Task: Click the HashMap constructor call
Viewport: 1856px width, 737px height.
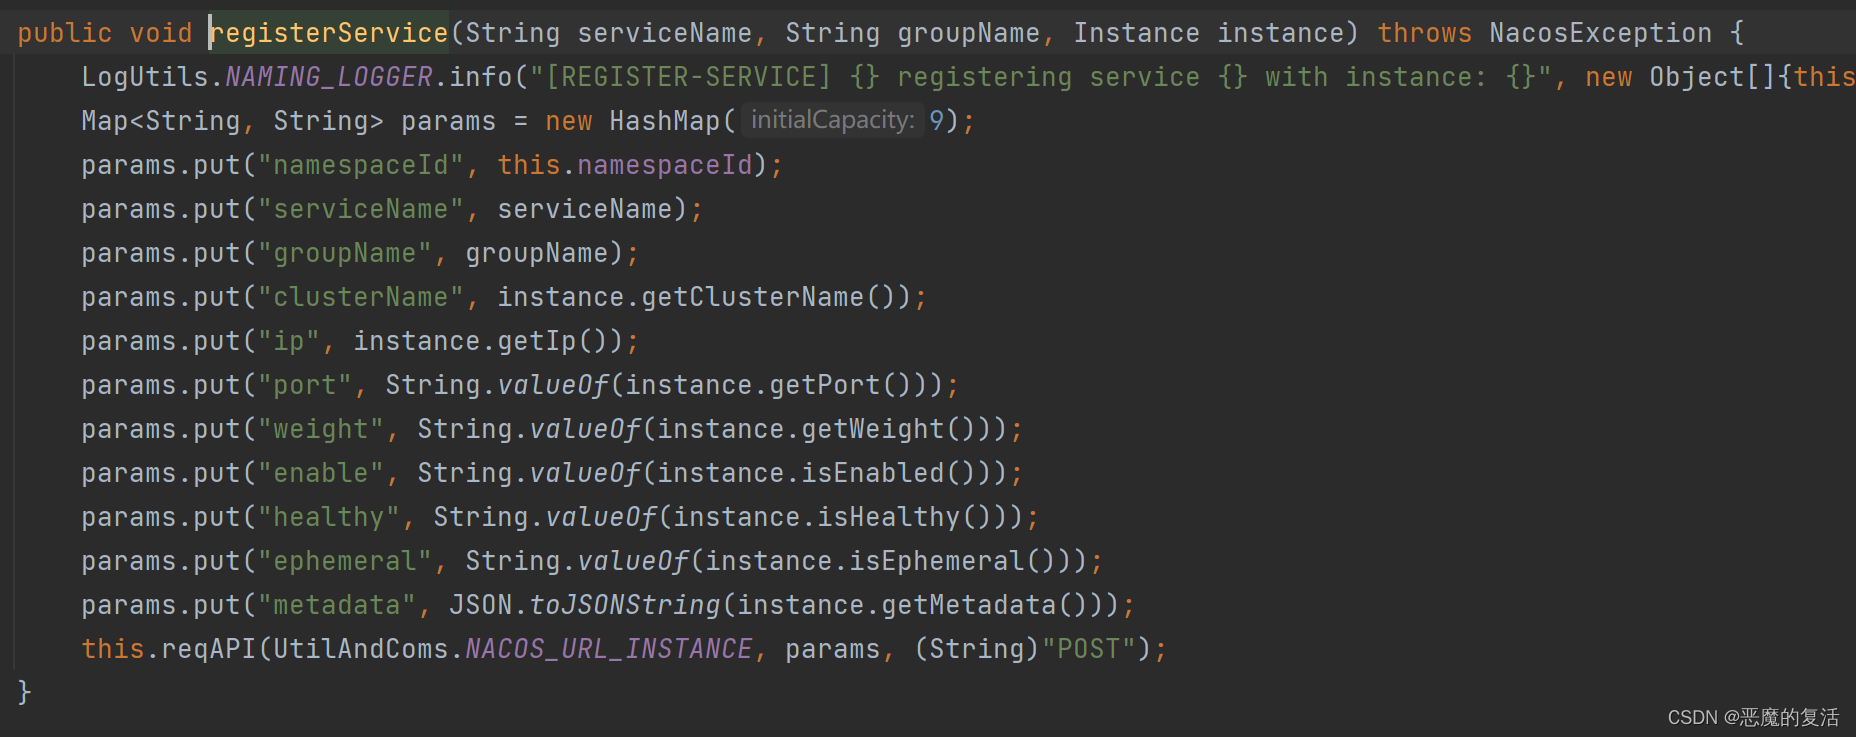Action: click(664, 121)
